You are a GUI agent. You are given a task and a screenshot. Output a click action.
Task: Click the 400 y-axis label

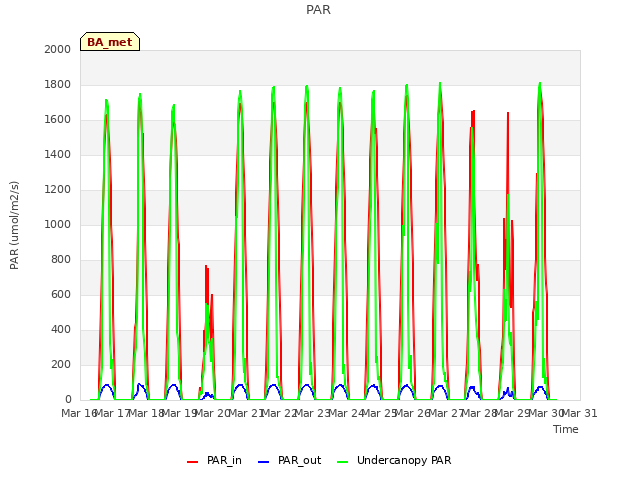tap(61, 329)
